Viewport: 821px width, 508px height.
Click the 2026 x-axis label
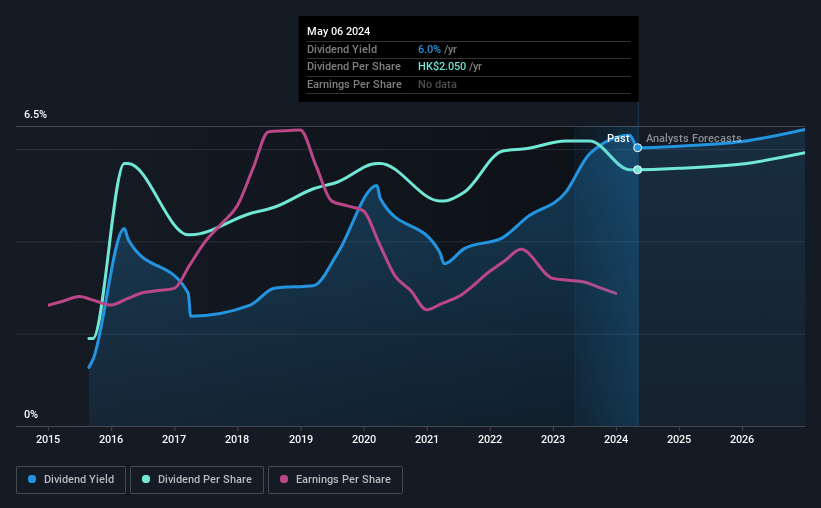pos(742,439)
